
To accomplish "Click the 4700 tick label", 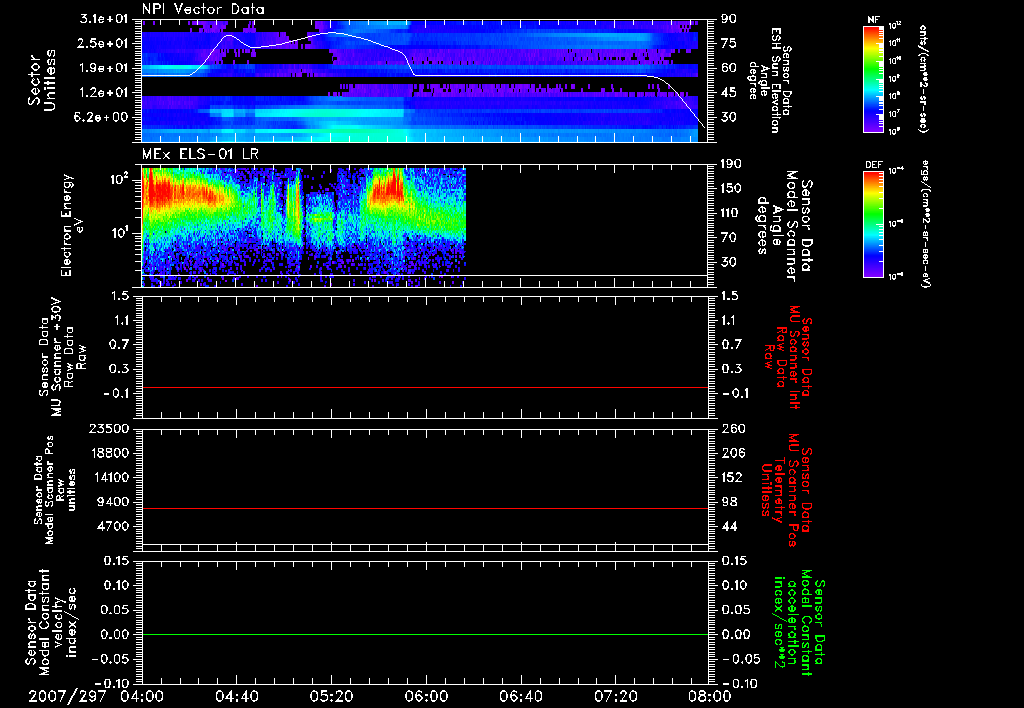I will point(114,526).
